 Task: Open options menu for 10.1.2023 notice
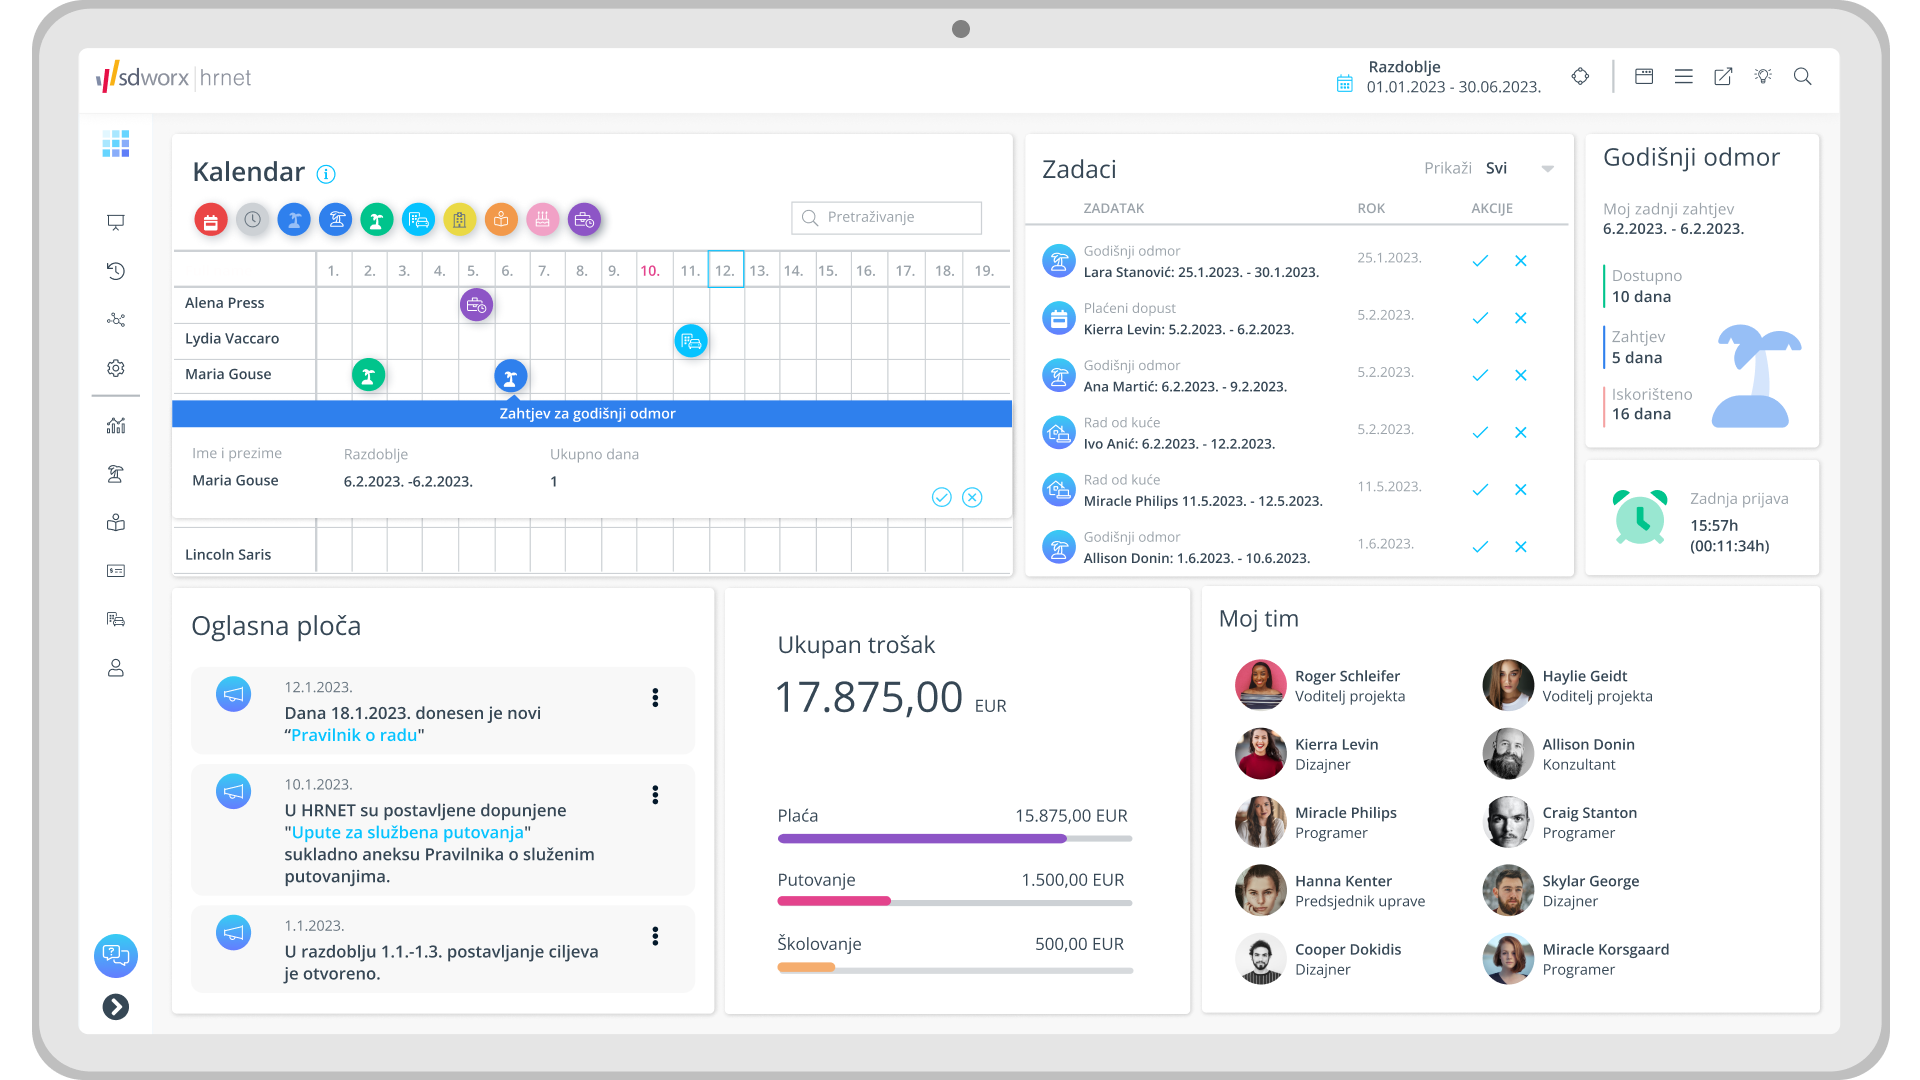[x=655, y=795]
